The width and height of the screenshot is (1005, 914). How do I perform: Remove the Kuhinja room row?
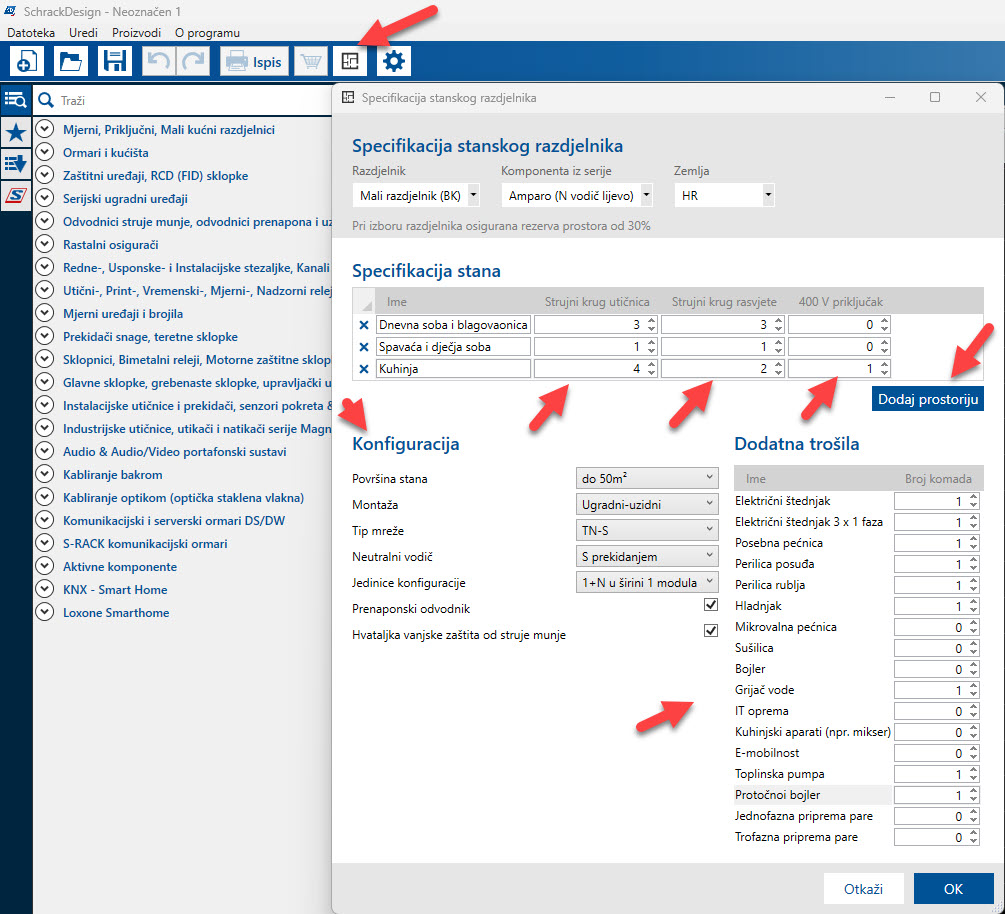click(364, 369)
